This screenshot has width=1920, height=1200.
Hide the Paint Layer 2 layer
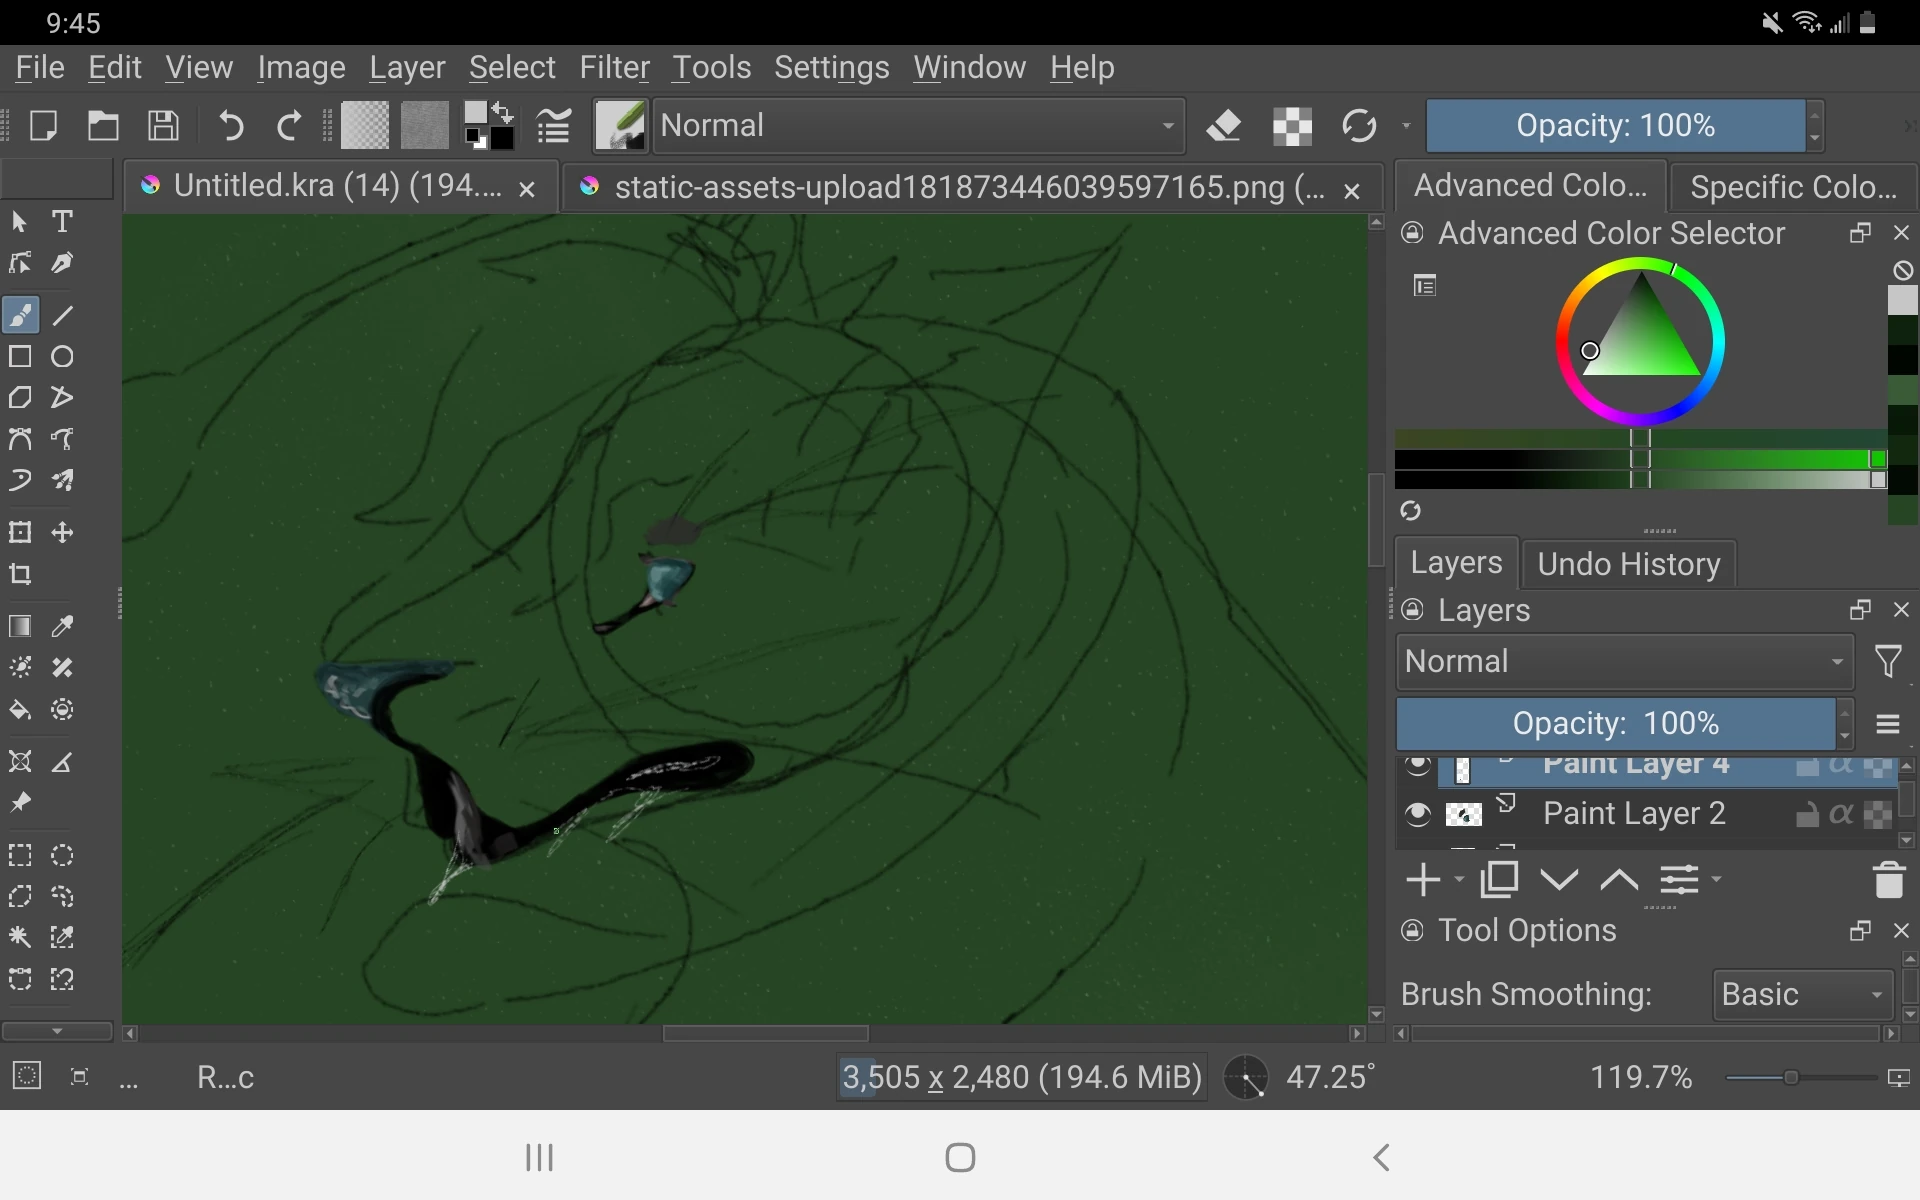(x=1419, y=814)
